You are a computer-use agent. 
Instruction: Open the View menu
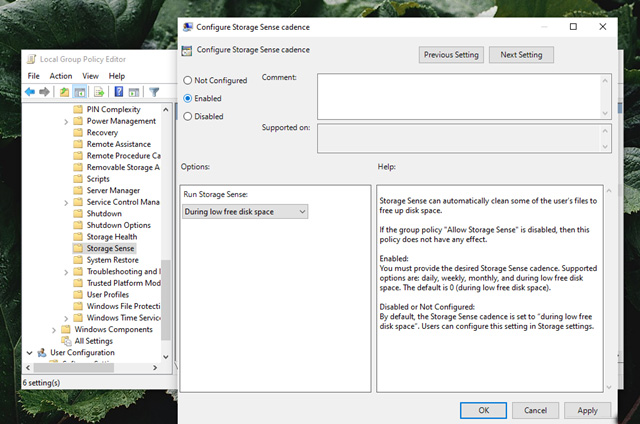click(91, 76)
